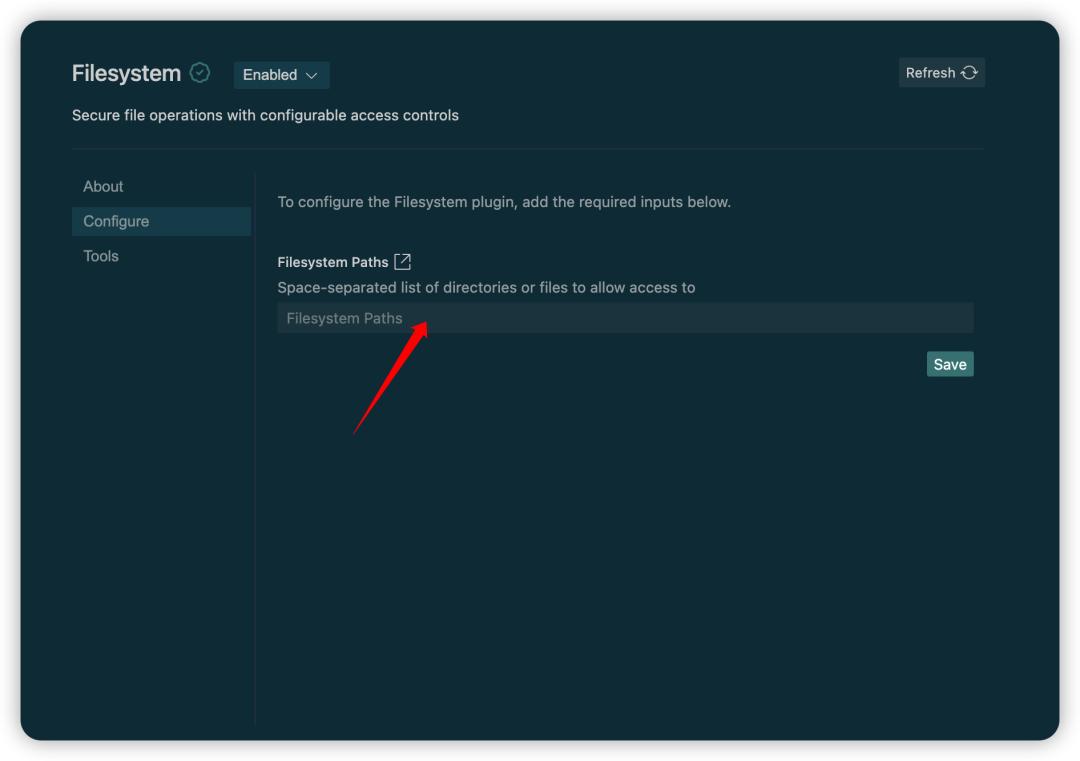Open the Tools tab

[x=101, y=256]
